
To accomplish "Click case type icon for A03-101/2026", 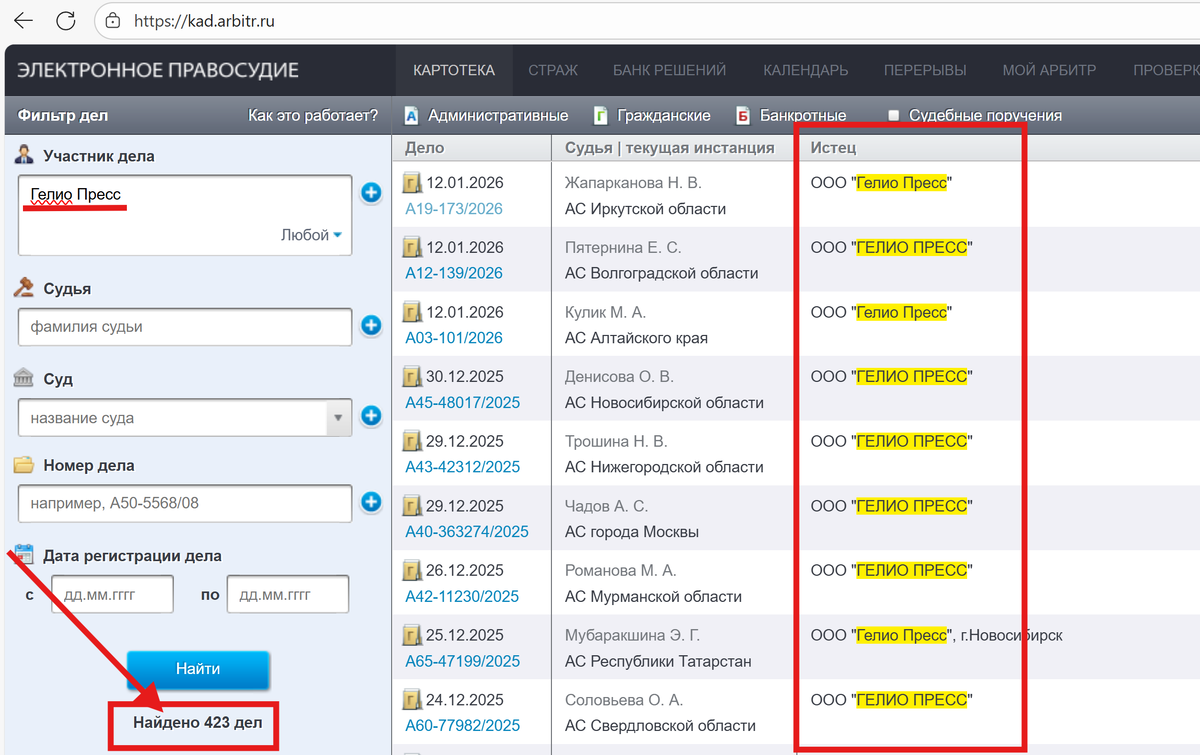I will click(x=412, y=312).
